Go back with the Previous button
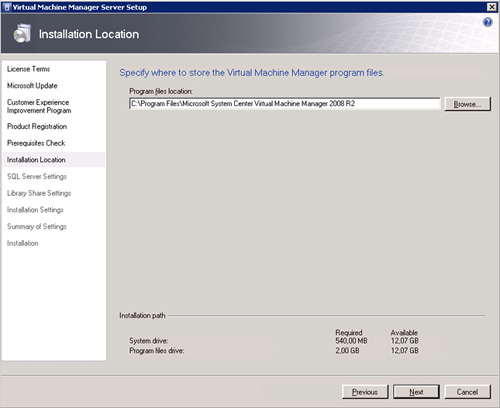500x408 pixels. click(365, 392)
